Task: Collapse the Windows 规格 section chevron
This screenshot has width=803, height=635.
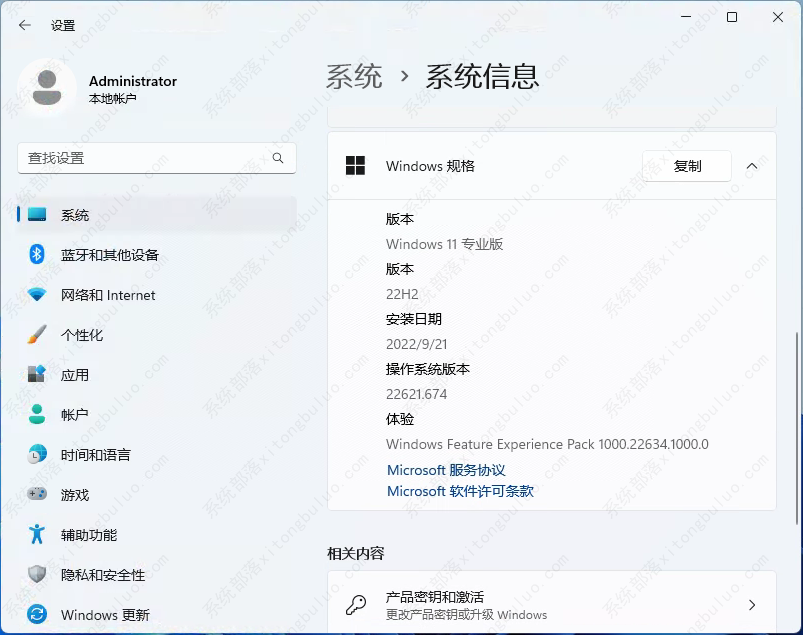Action: click(x=752, y=166)
